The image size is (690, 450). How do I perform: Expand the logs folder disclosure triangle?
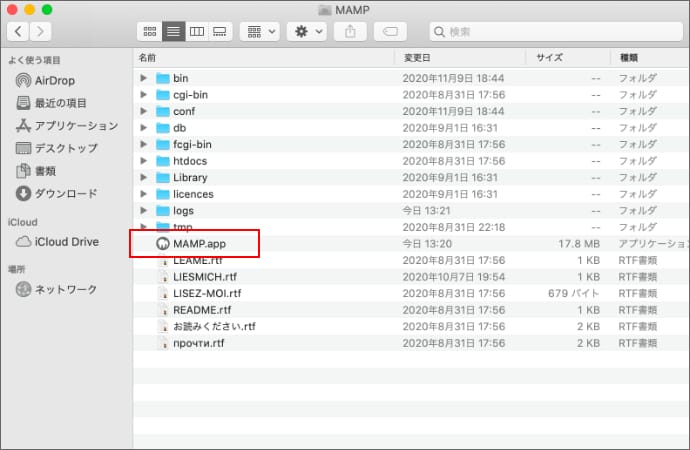pos(145,211)
